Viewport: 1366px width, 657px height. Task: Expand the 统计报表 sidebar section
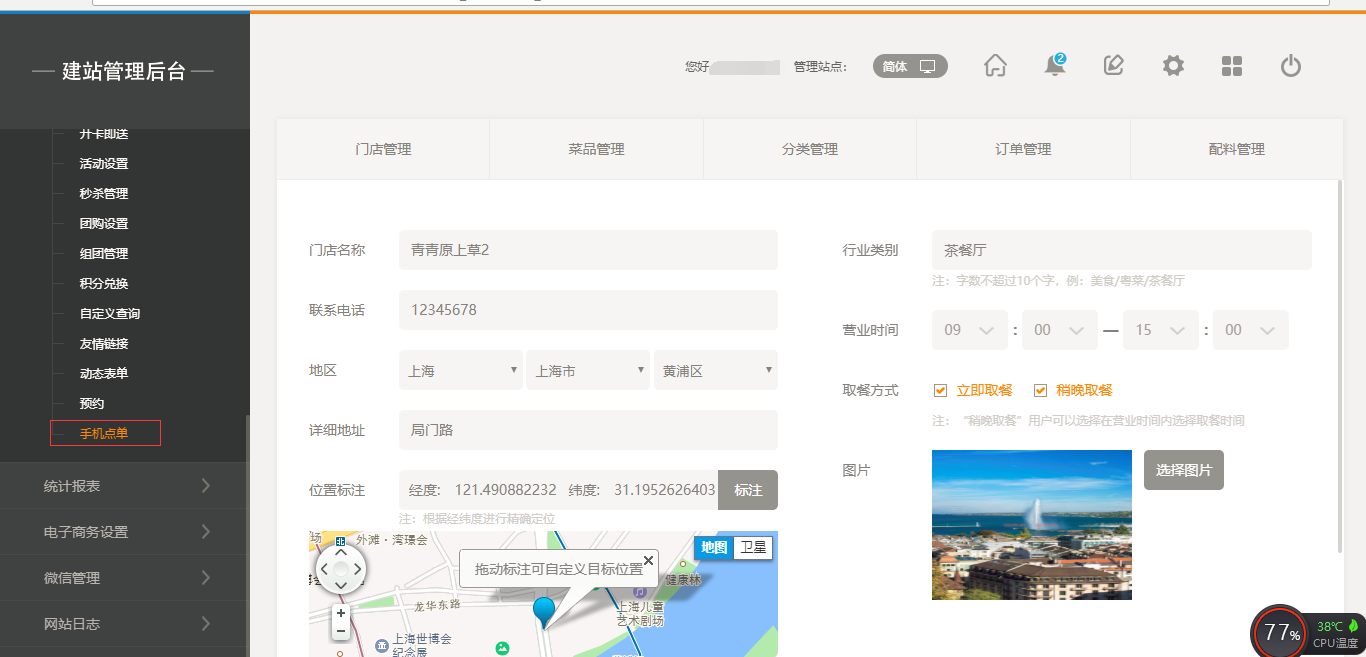click(x=125, y=486)
